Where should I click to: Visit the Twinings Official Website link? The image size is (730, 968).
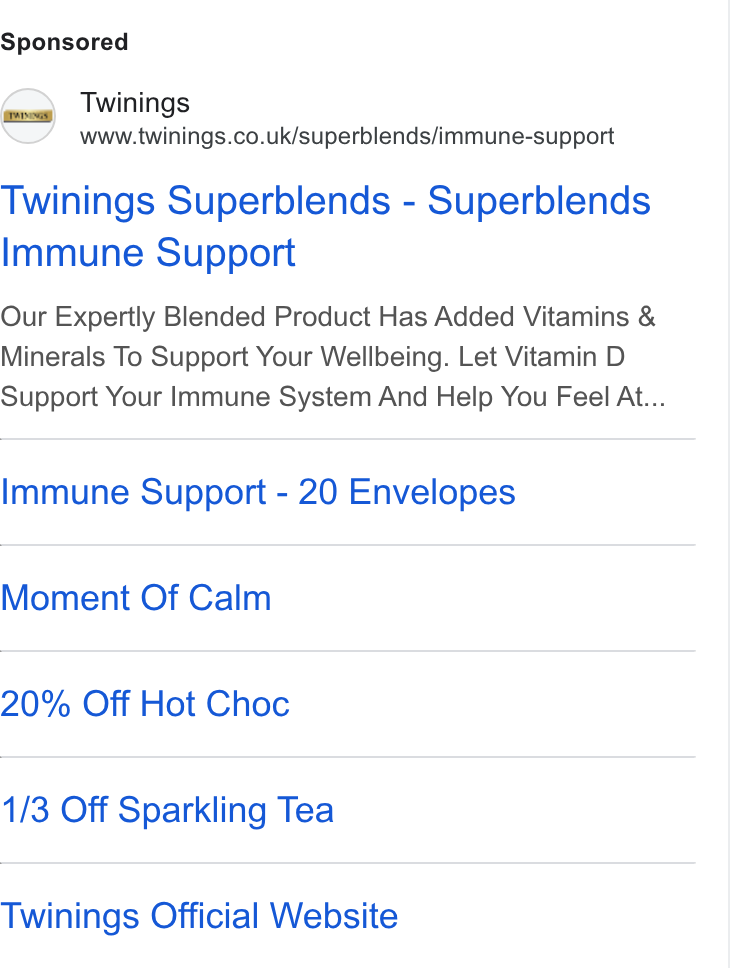point(199,916)
